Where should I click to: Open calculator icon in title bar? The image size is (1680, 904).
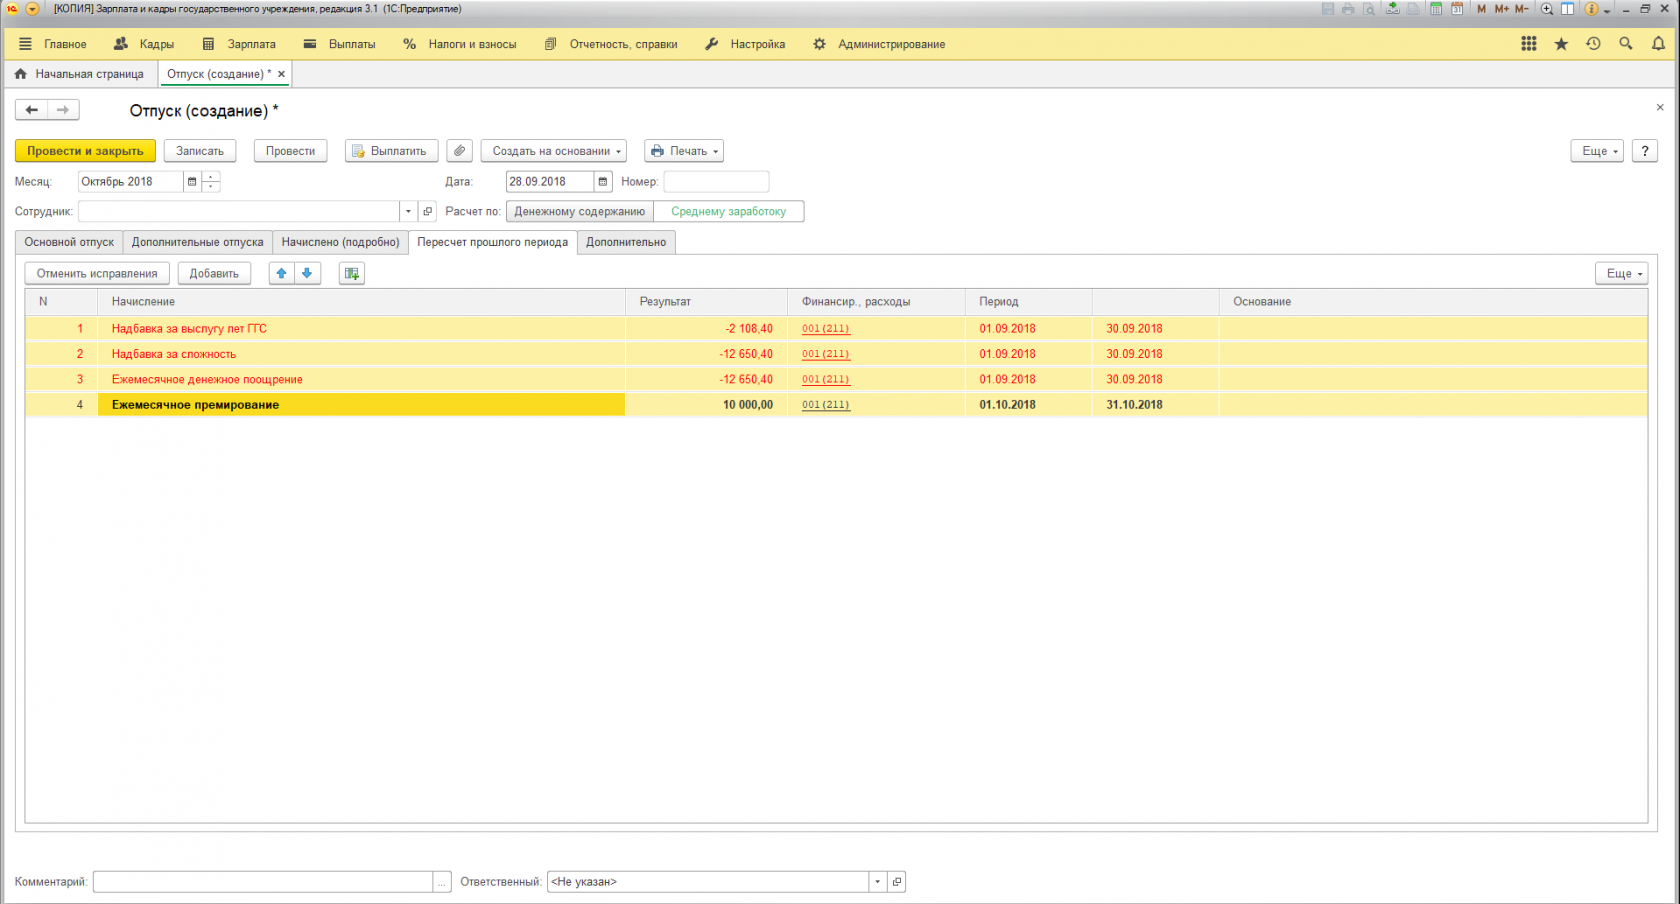pos(1436,9)
